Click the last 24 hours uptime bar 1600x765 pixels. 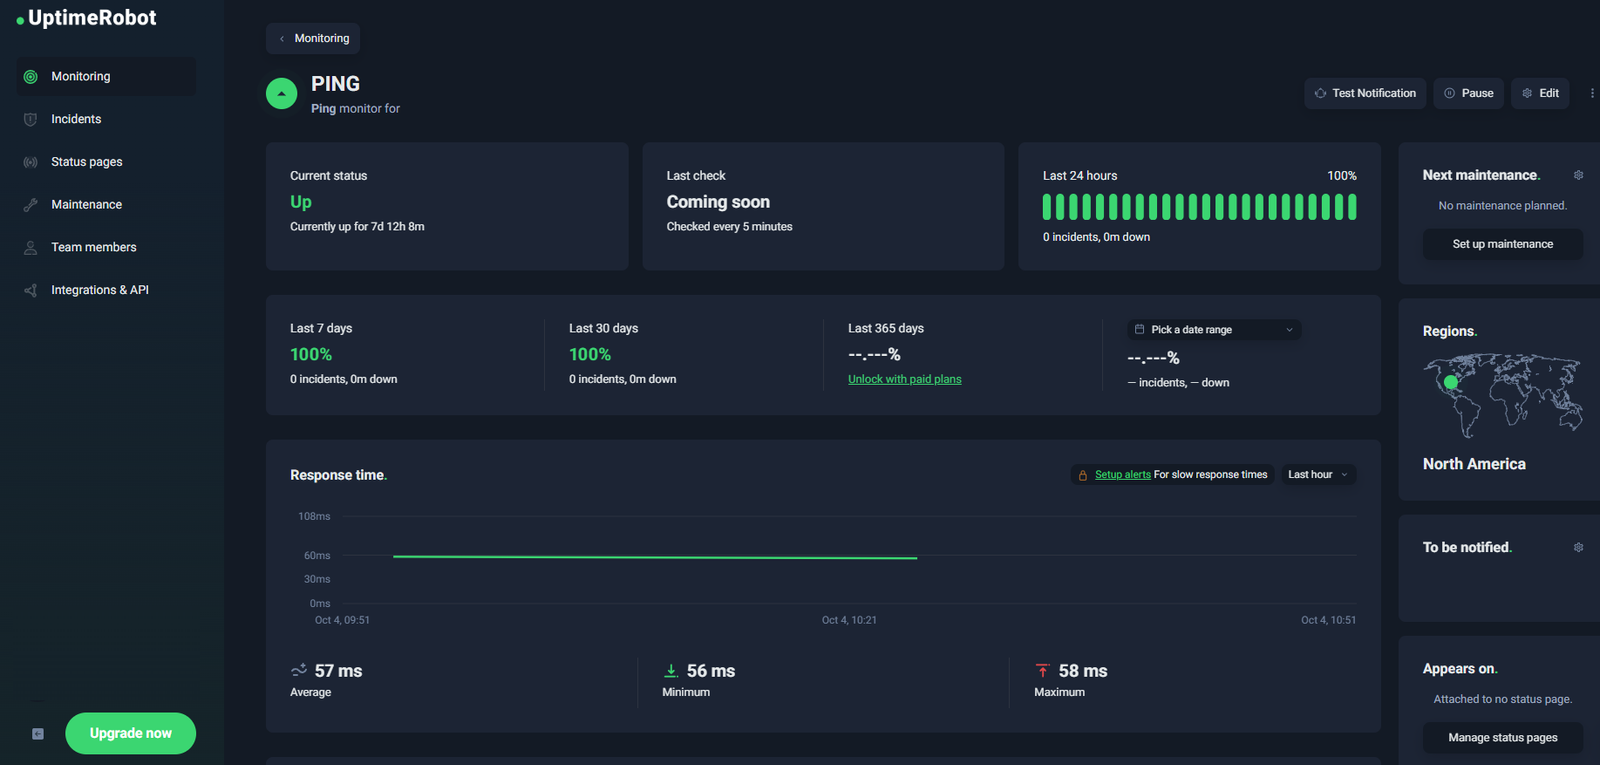(x=1199, y=207)
